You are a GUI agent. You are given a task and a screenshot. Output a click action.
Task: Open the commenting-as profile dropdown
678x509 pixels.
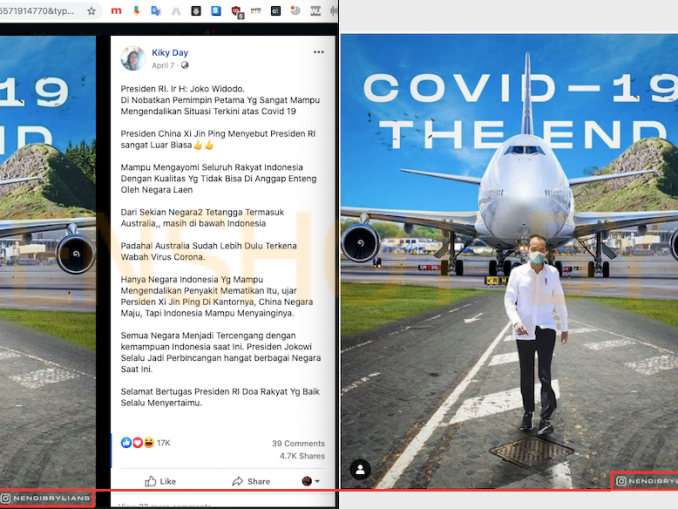pos(310,481)
